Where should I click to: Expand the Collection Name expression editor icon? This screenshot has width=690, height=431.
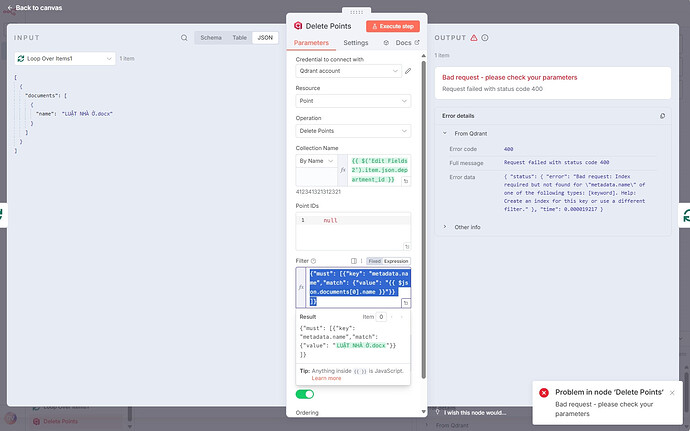click(406, 181)
